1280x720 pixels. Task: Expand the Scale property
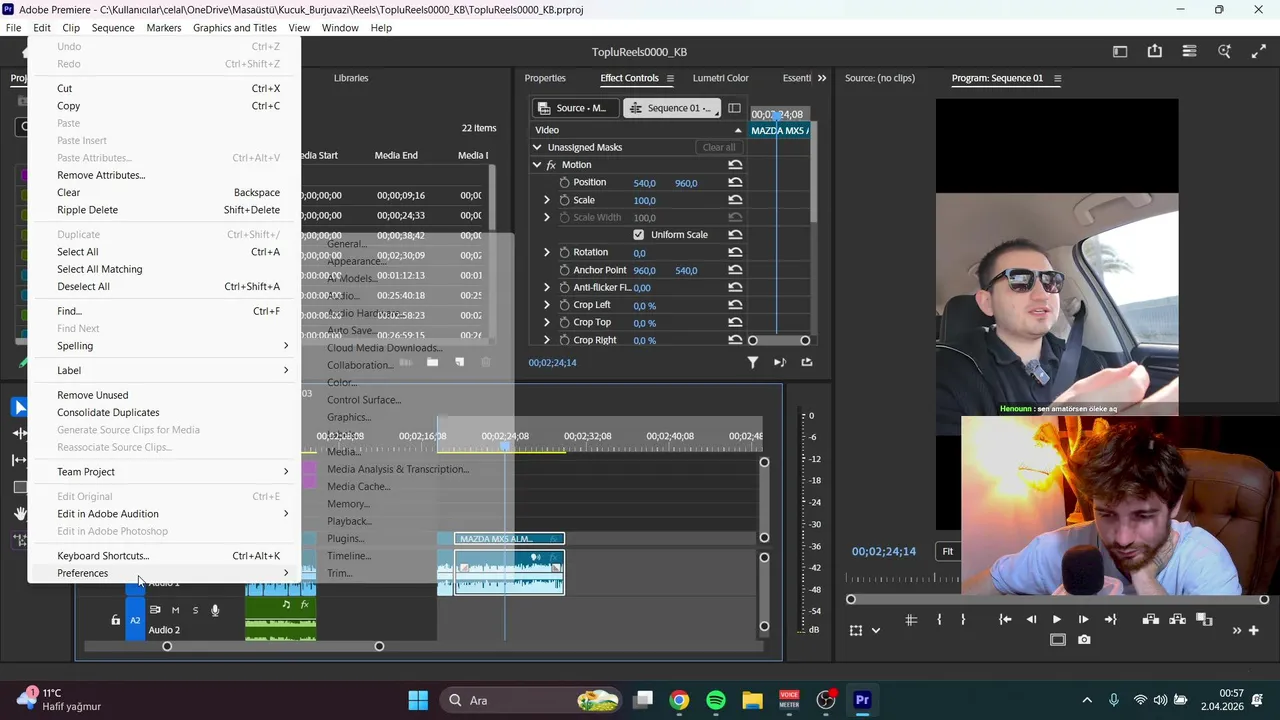point(546,200)
